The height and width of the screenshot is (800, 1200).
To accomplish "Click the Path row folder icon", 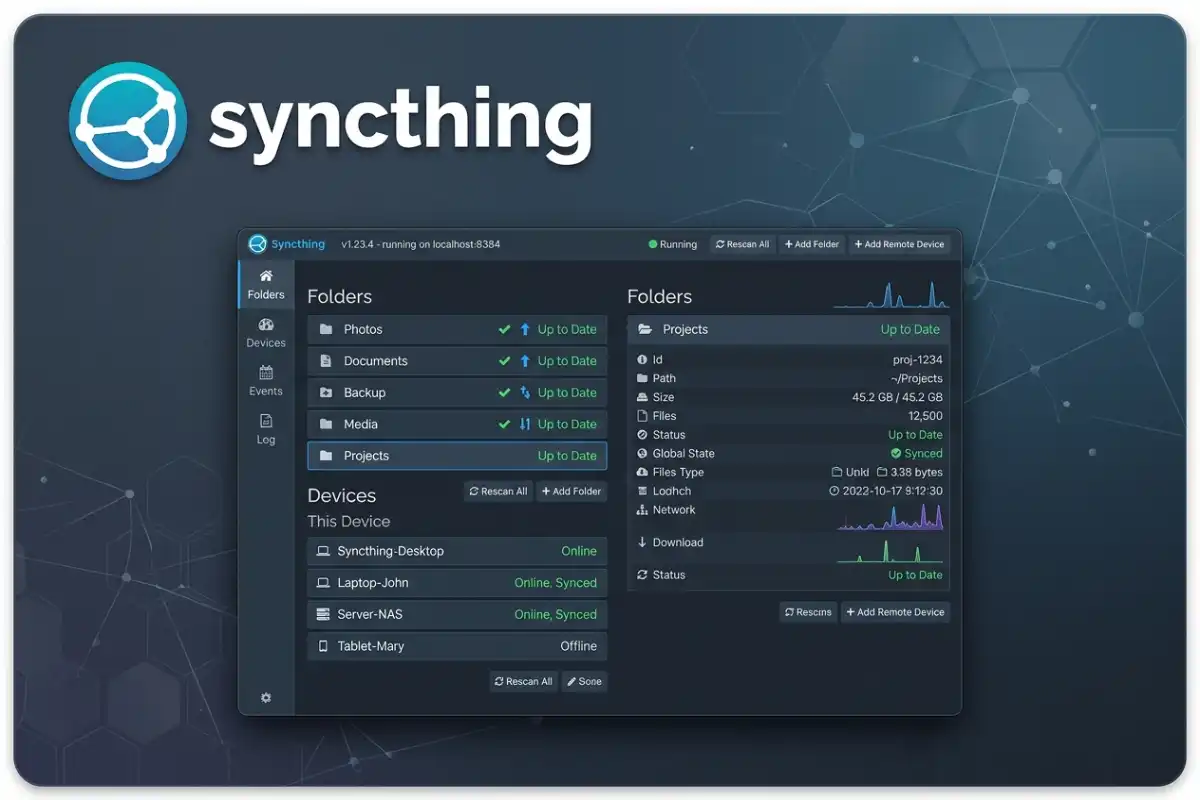I will [642, 378].
